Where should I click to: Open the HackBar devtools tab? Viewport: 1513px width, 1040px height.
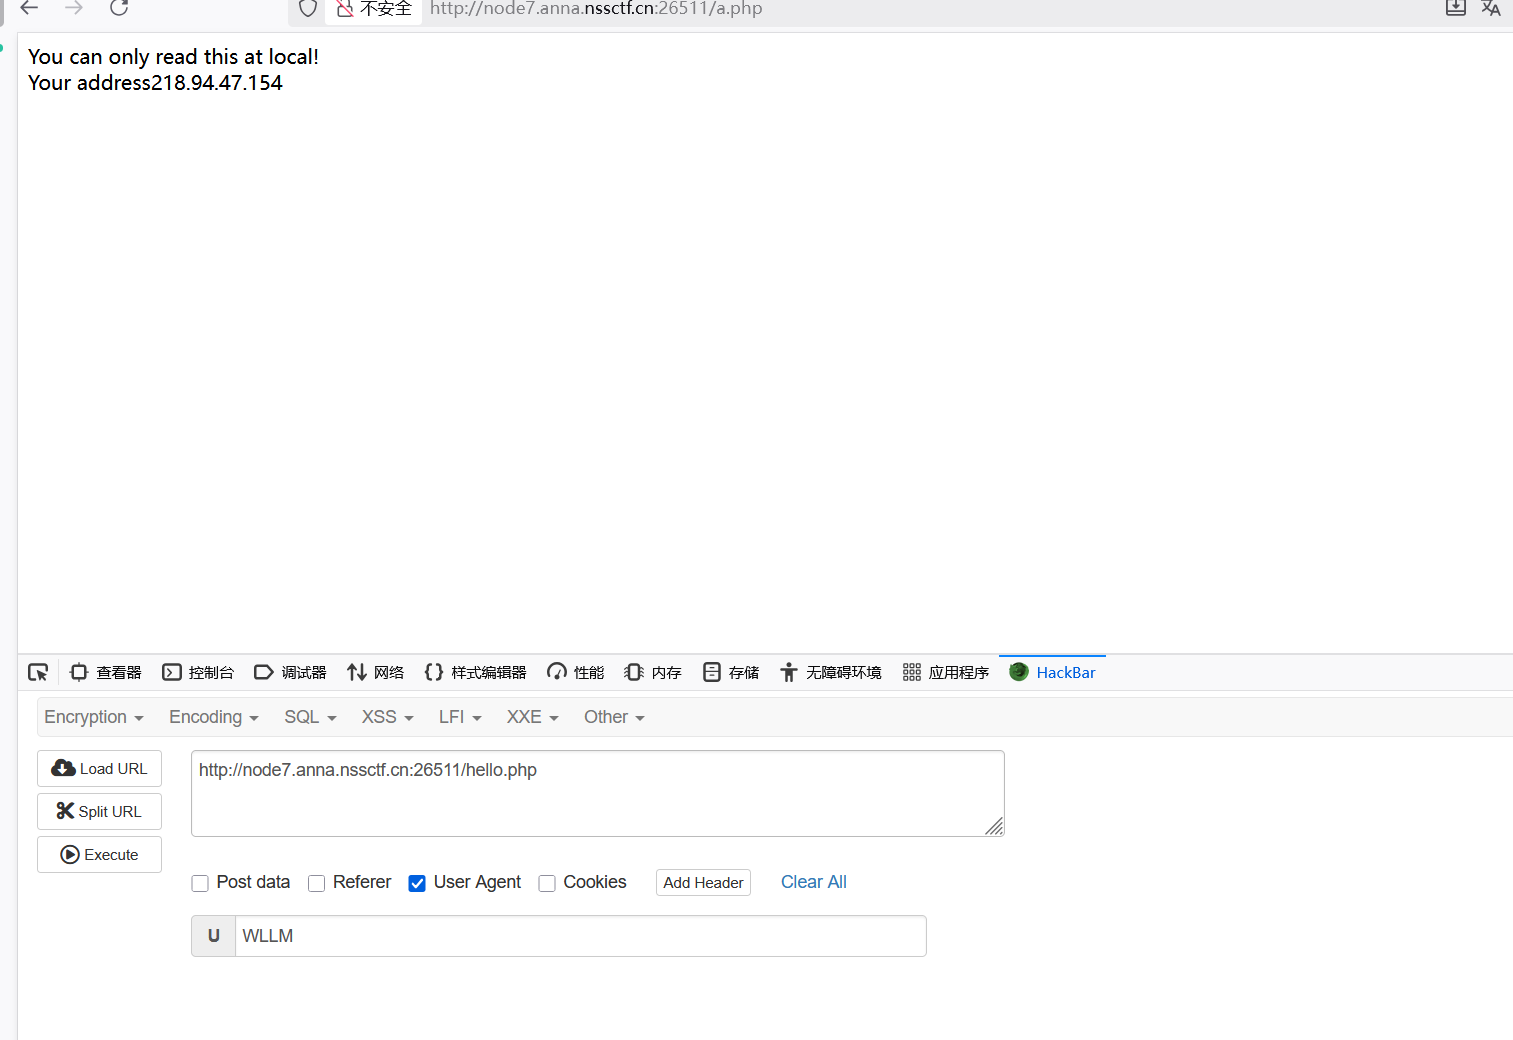tap(1053, 672)
